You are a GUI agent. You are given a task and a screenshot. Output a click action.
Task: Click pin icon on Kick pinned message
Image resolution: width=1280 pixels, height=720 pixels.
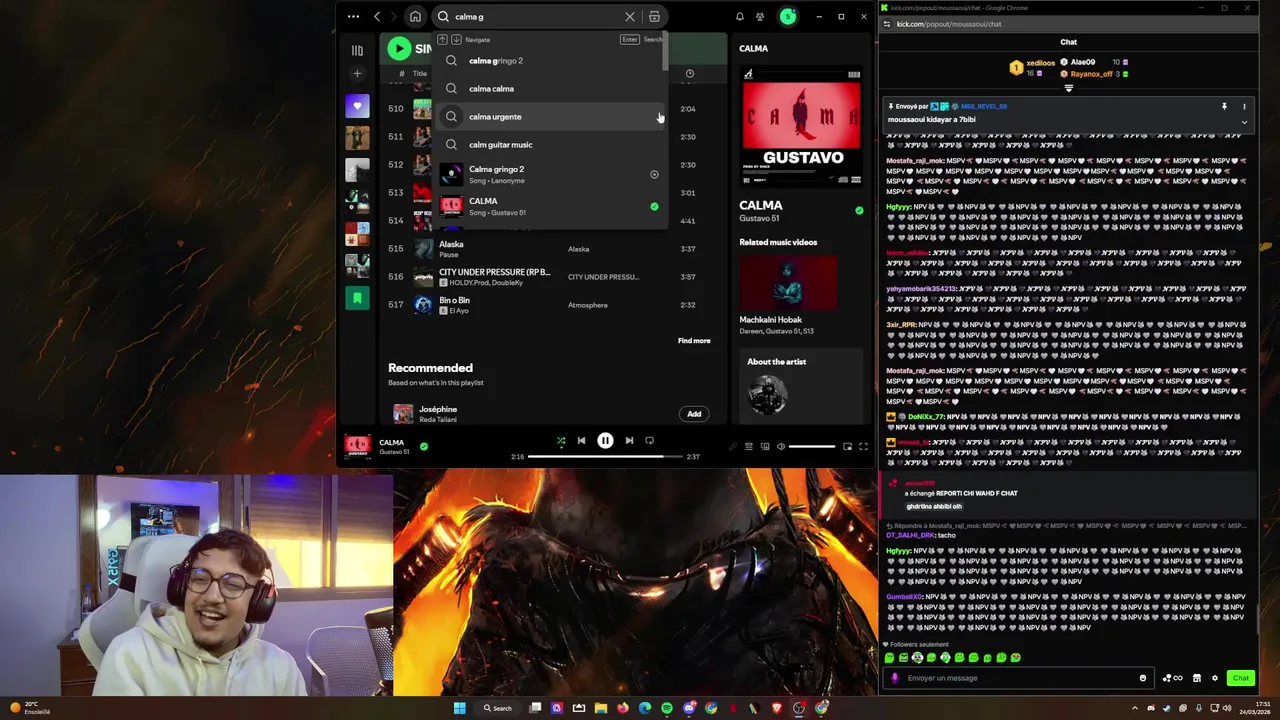point(1224,106)
